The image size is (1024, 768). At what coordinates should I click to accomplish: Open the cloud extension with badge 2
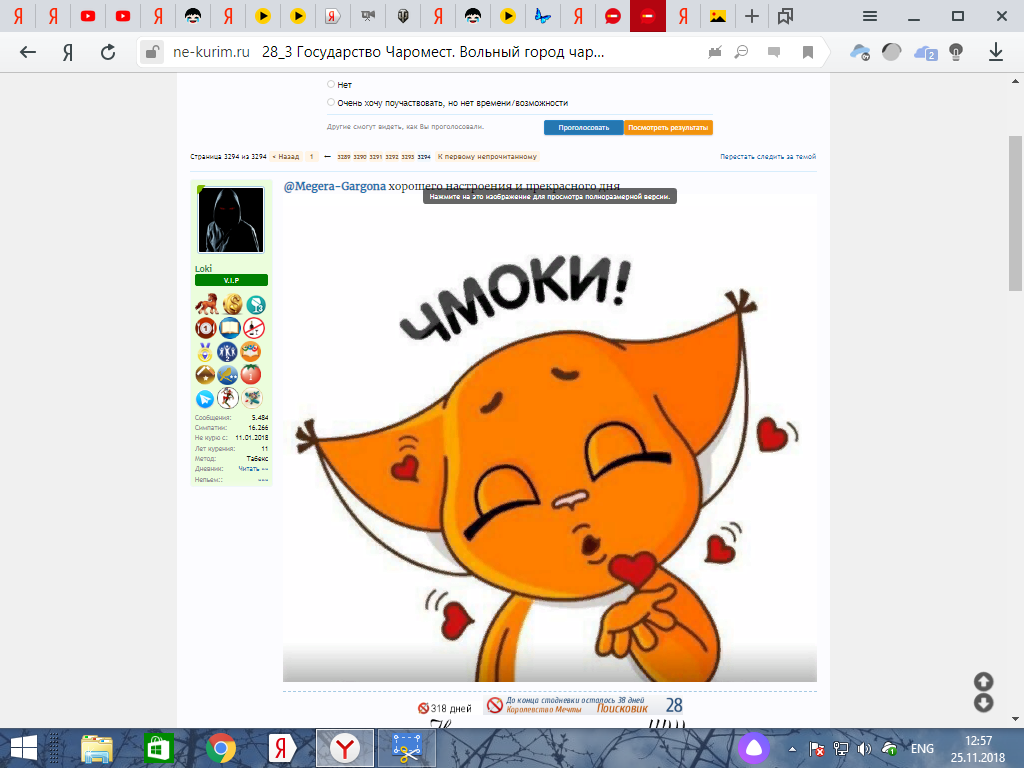coord(925,52)
